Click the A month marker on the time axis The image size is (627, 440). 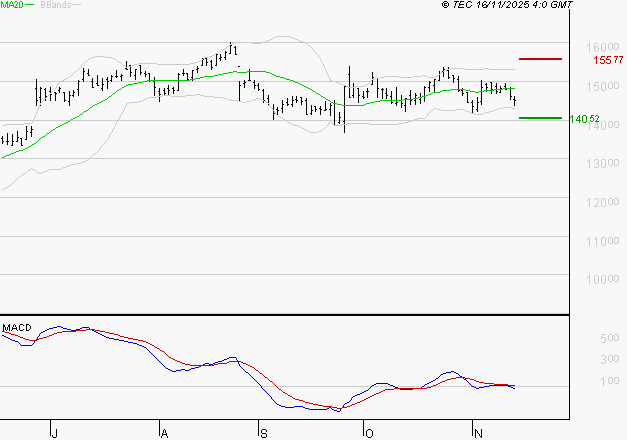[164, 433]
